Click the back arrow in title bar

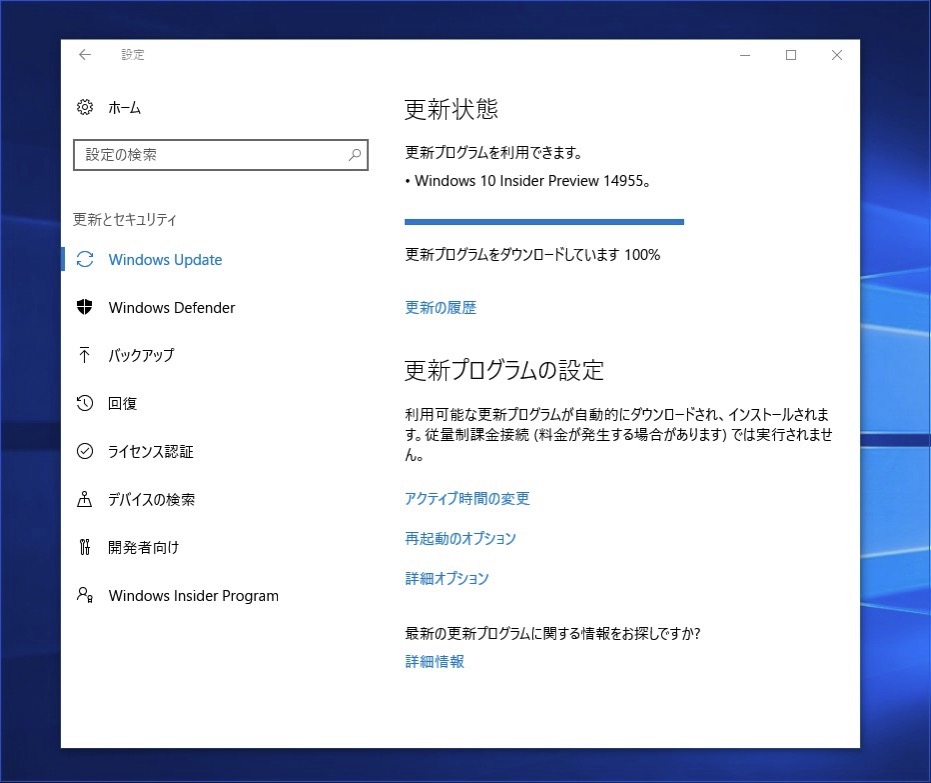click(x=85, y=55)
